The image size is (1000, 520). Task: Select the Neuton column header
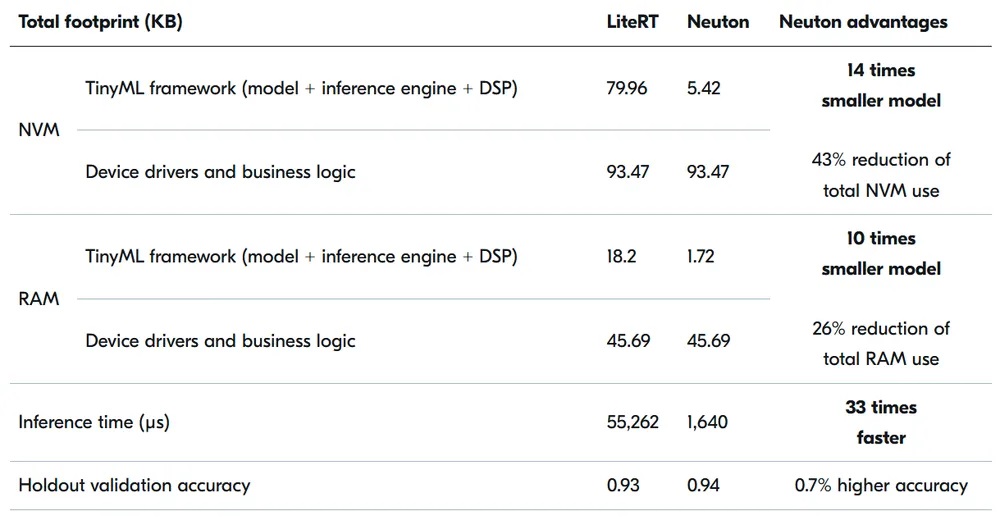pos(718,22)
